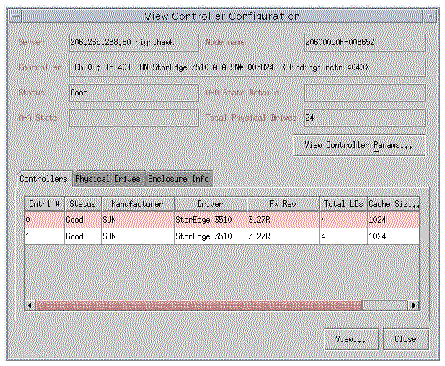Image resolution: width=445 pixels, height=366 pixels.
Task: Click the Server address field
Action: point(134,42)
